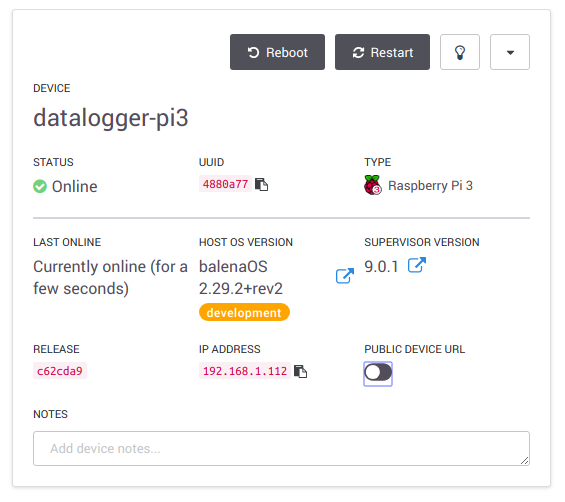
Task: Reboot the datalogger-pi3 device
Action: pos(277,52)
